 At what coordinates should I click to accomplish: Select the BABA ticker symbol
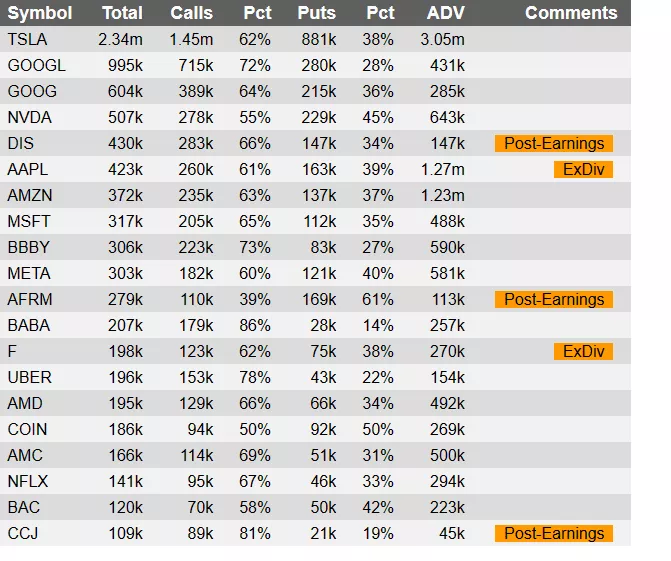point(29,326)
